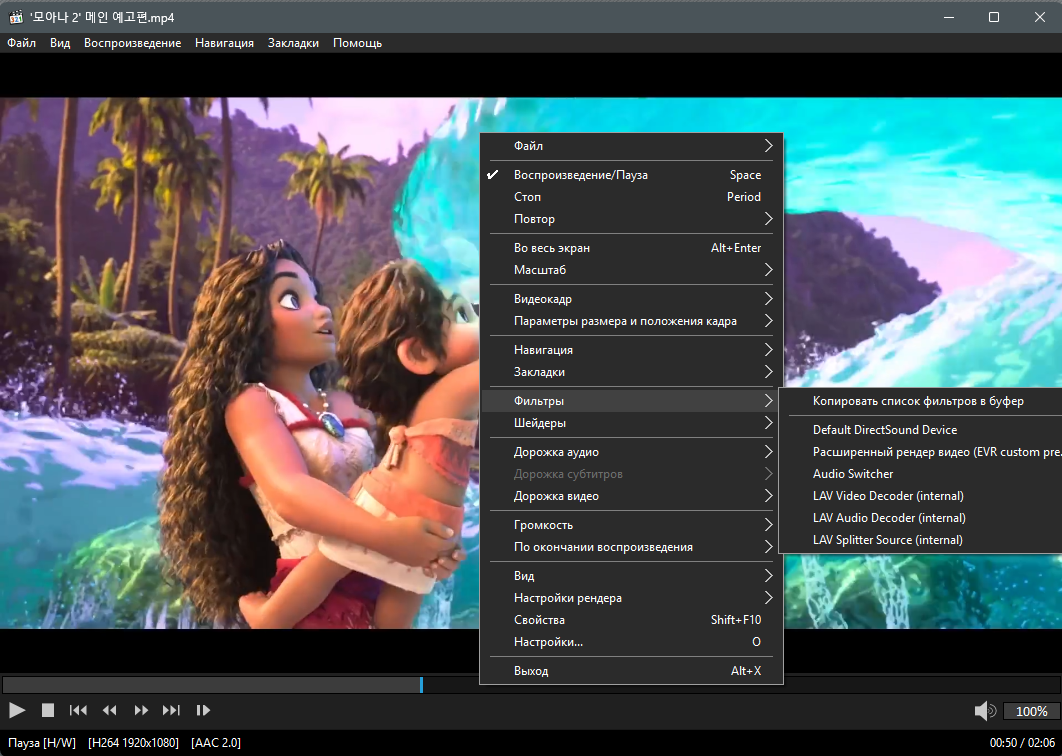
Task: Expand the Громкость submenu
Action: coord(631,525)
